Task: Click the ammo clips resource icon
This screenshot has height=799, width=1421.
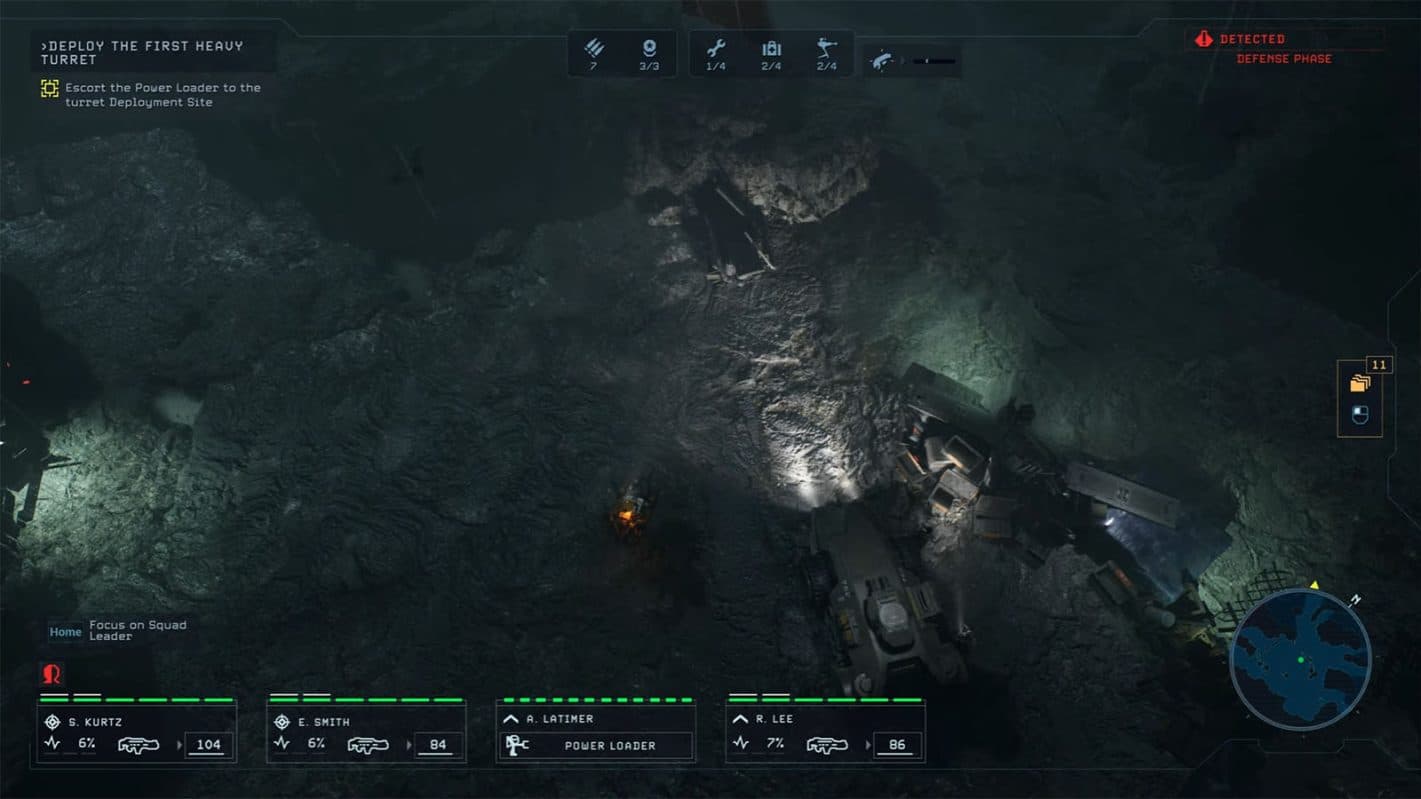Action: point(594,47)
